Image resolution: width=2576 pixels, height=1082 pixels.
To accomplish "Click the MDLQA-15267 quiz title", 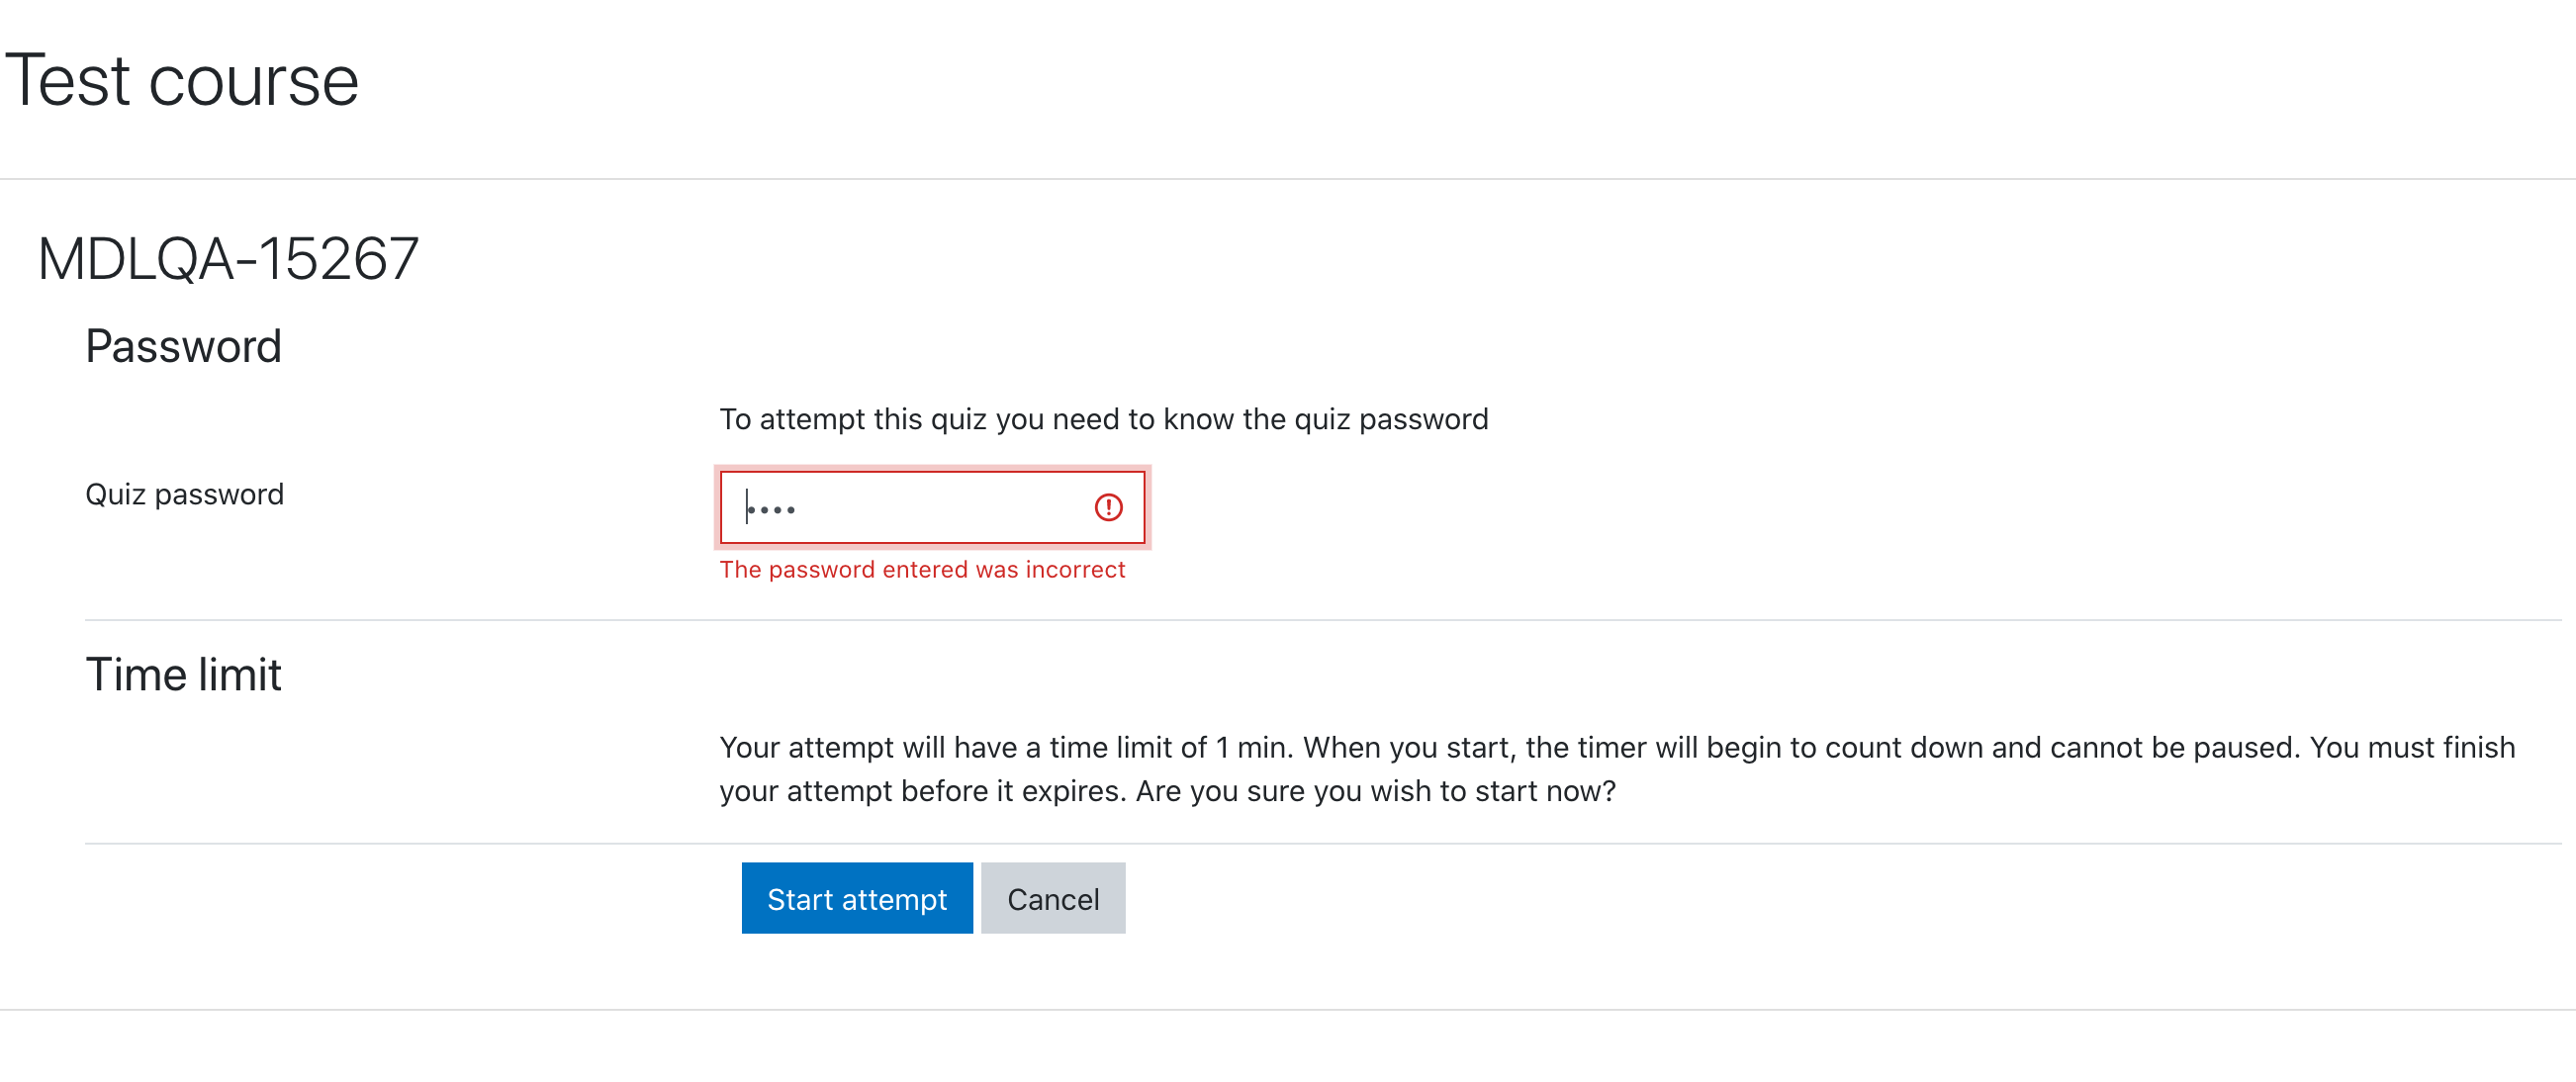I will click(228, 258).
